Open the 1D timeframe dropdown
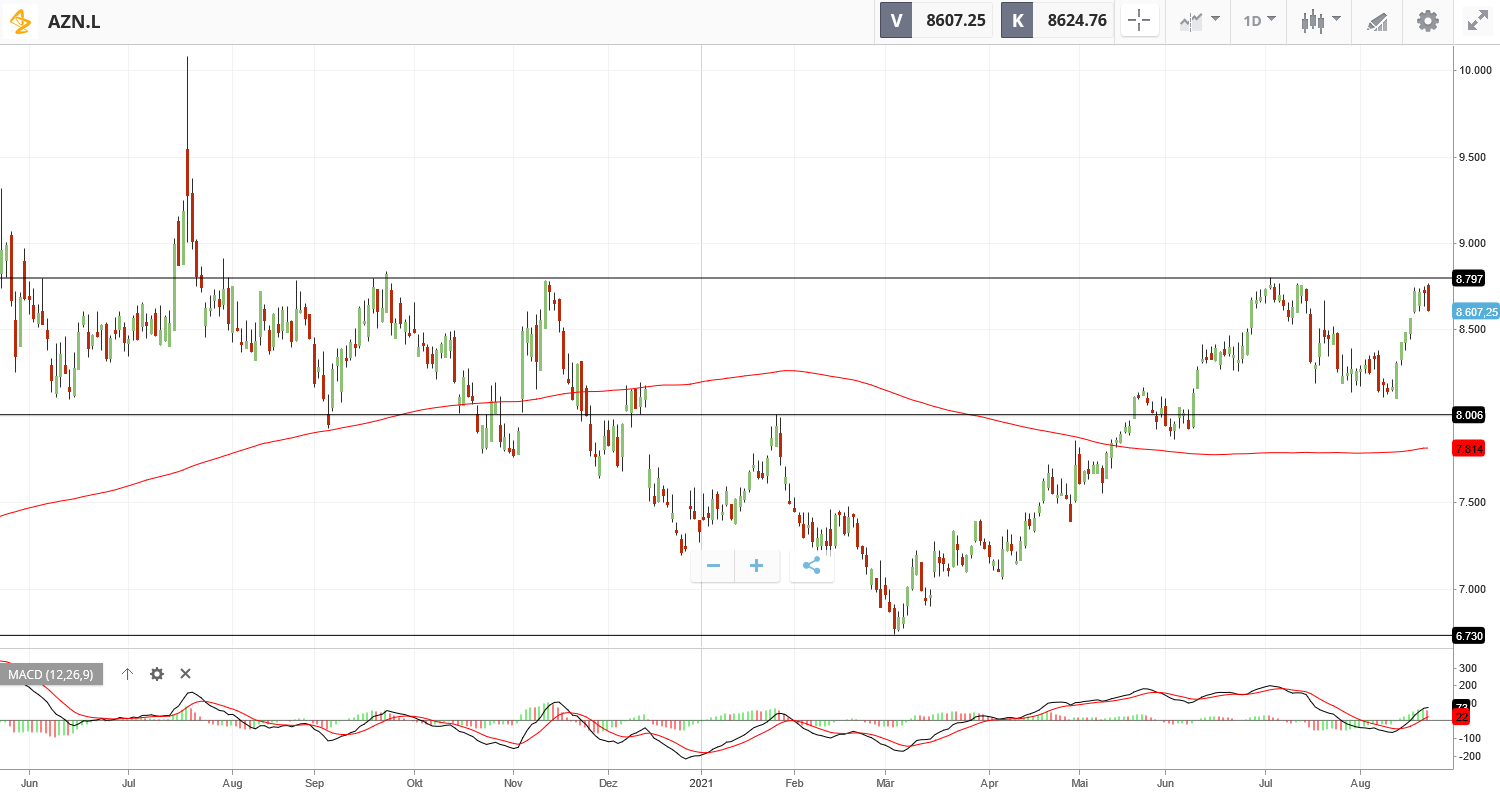The height and width of the screenshot is (797, 1500). click(1259, 20)
